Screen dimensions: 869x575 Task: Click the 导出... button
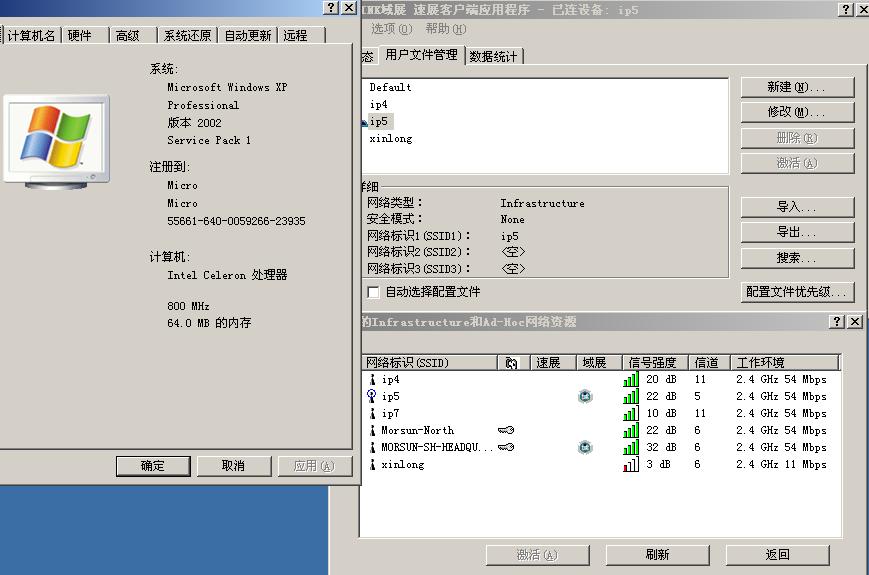797,232
